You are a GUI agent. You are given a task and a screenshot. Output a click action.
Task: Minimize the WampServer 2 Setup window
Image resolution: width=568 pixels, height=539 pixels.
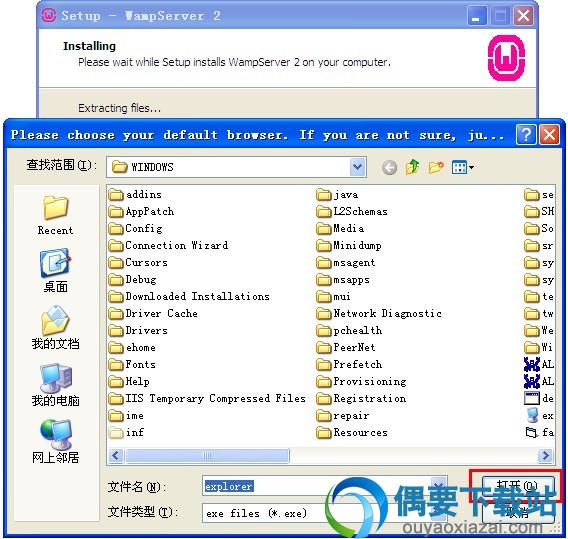[x=476, y=16]
